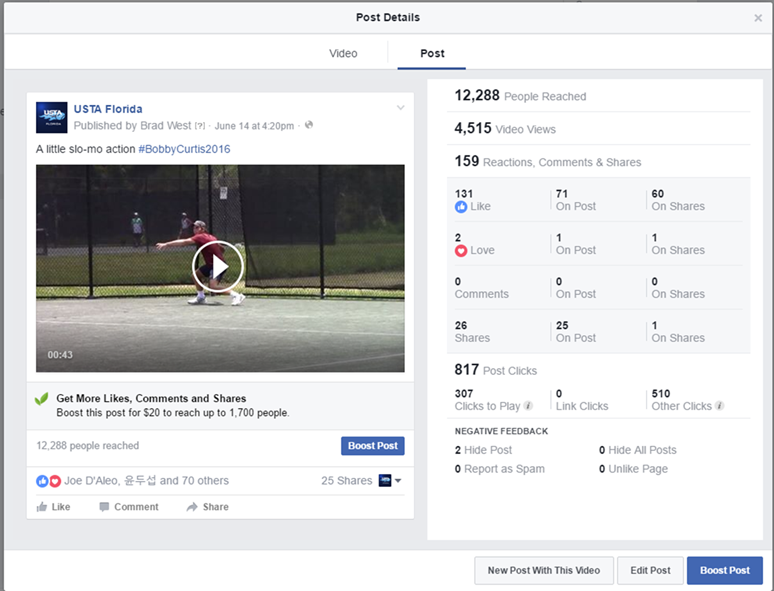Viewport: 774px width, 591px height.
Task: Select the Post tab
Action: (x=432, y=54)
